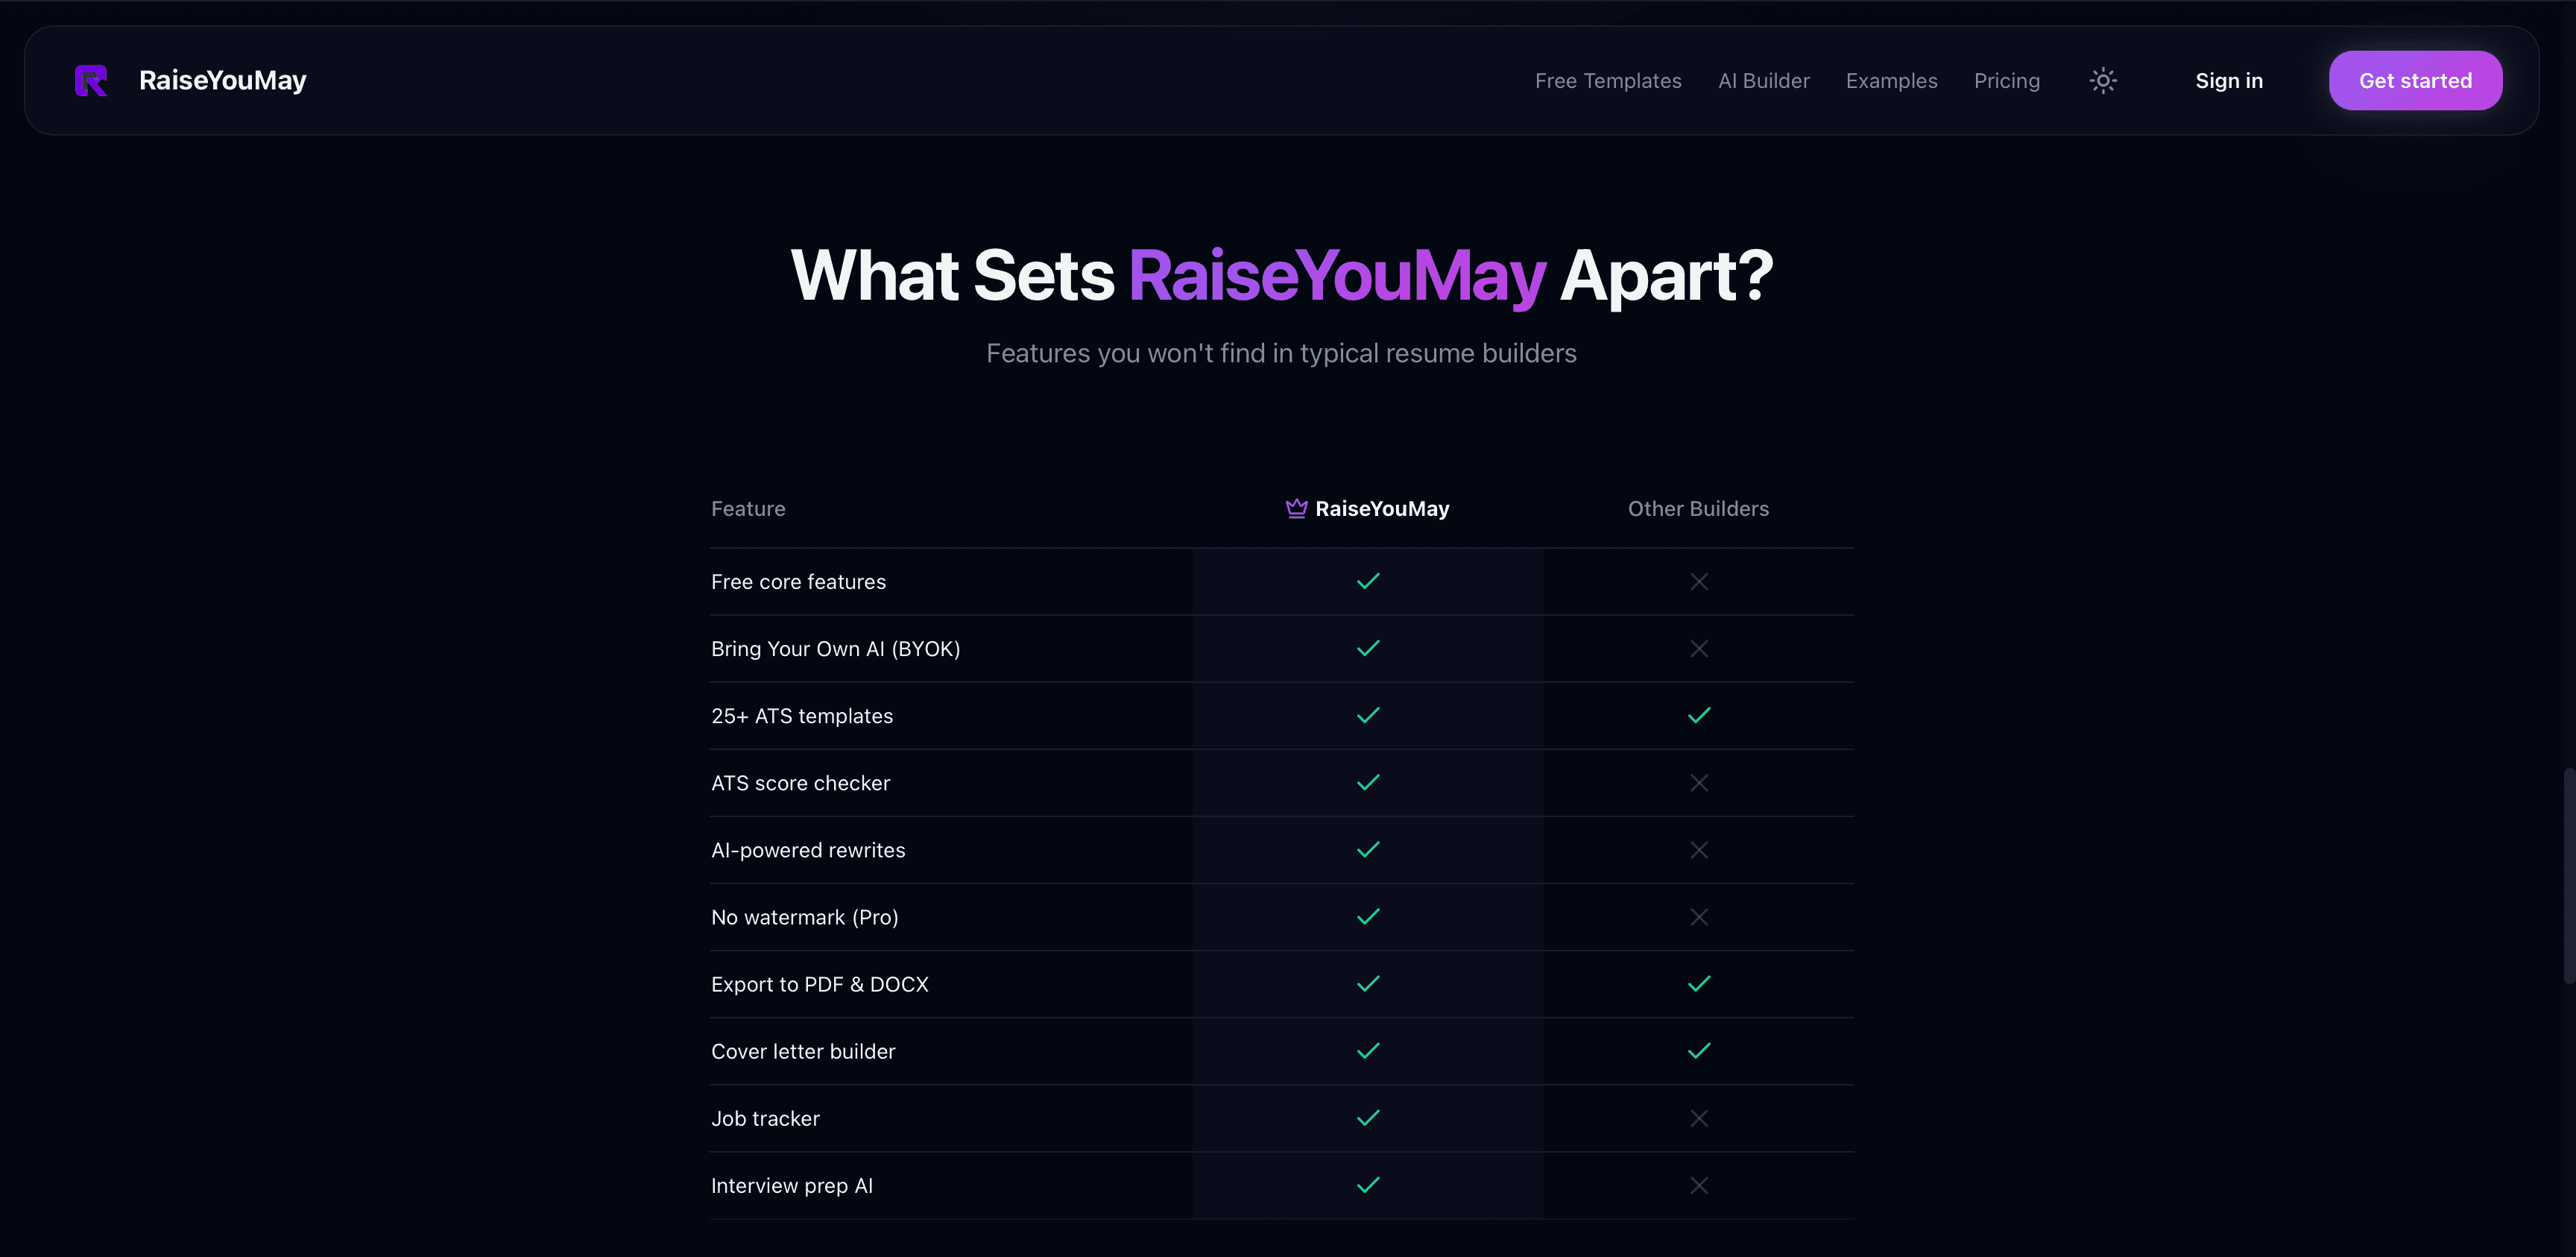Click the crown icon beside RaiseYouMay column header
The width and height of the screenshot is (2576, 1257).
click(x=1296, y=508)
